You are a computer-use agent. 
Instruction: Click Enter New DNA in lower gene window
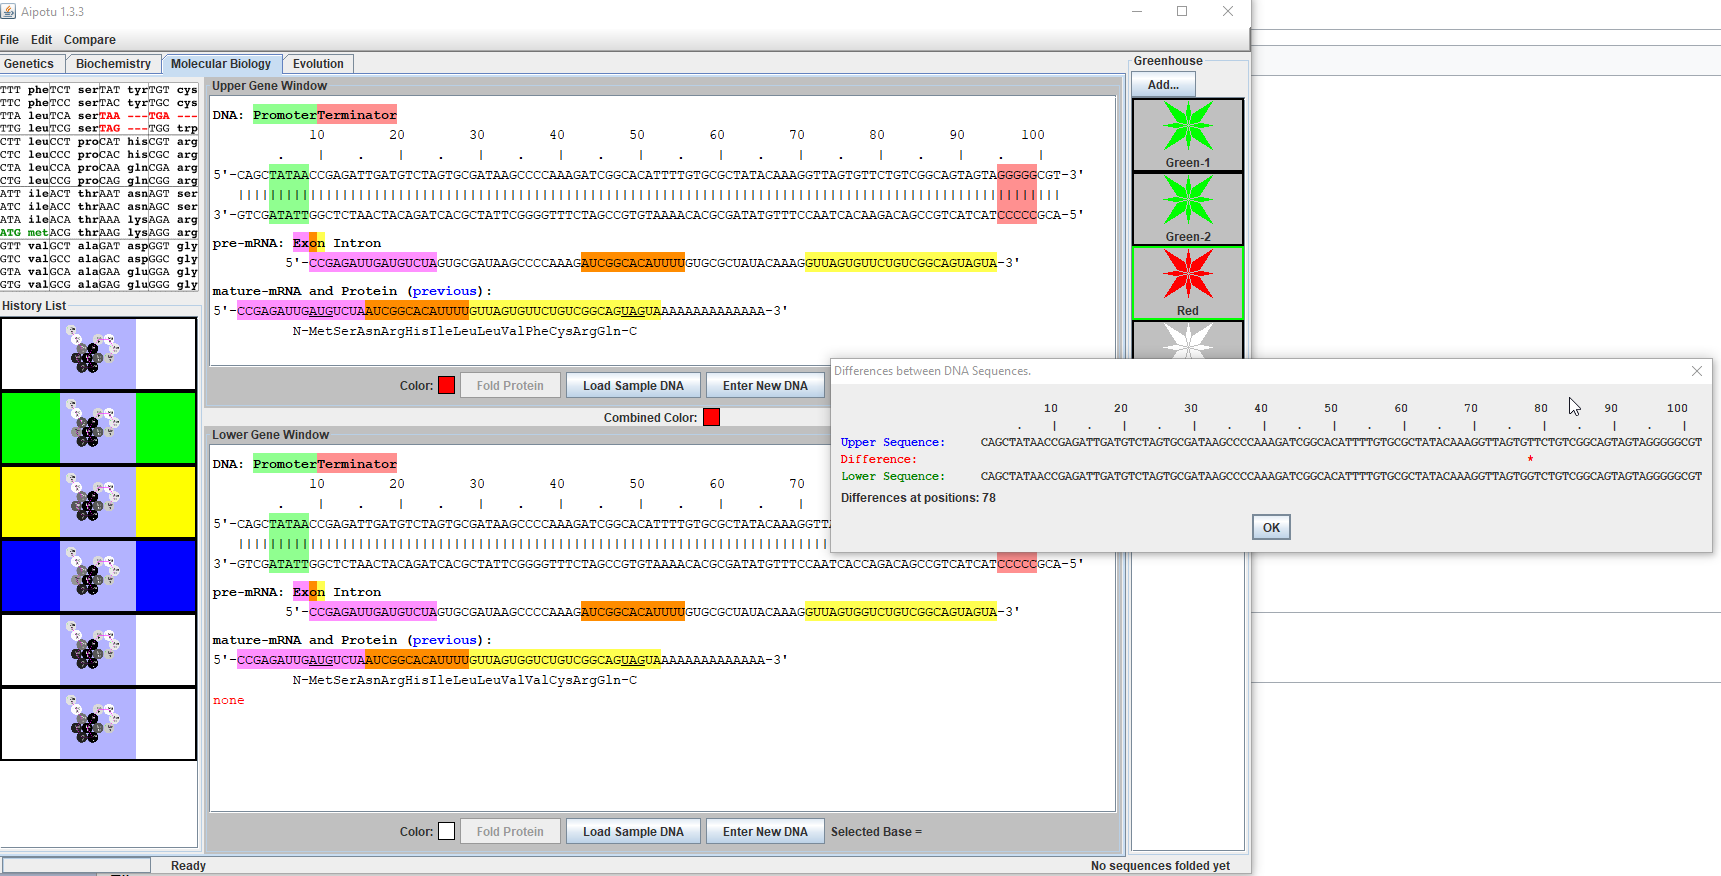click(765, 832)
